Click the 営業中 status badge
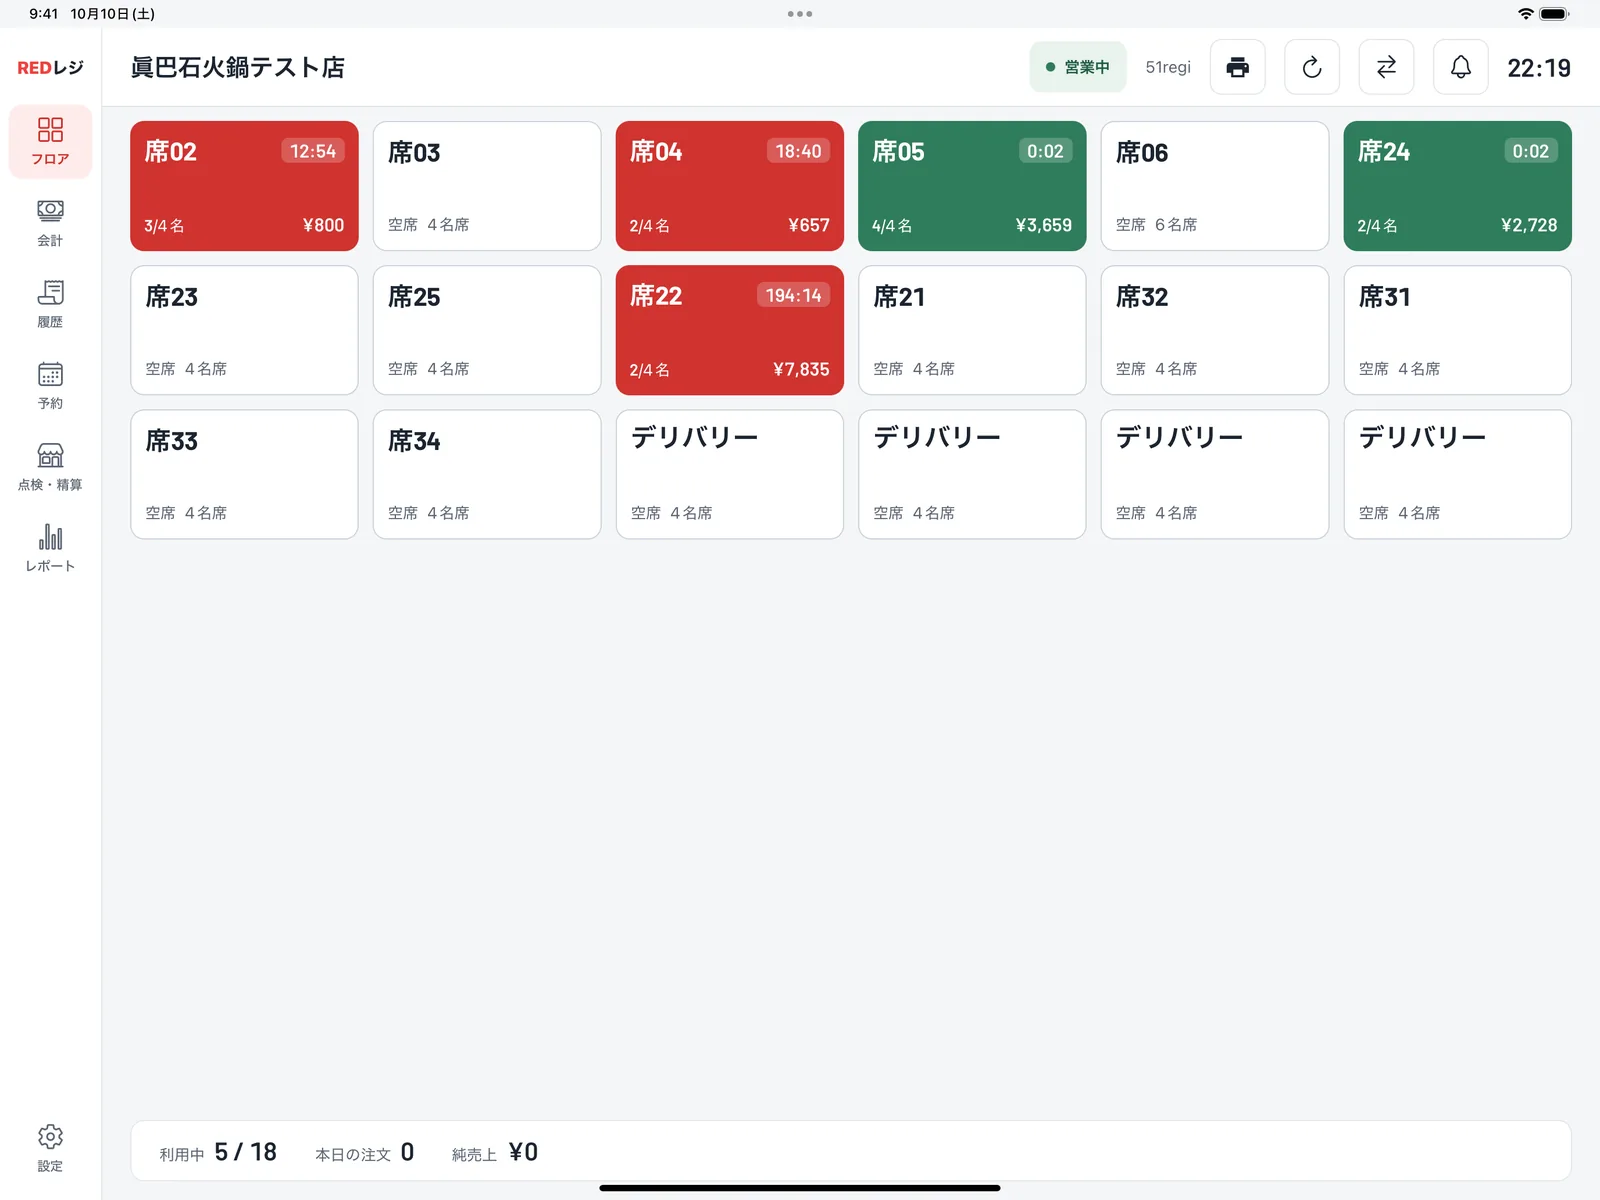The width and height of the screenshot is (1600, 1200). [x=1078, y=67]
